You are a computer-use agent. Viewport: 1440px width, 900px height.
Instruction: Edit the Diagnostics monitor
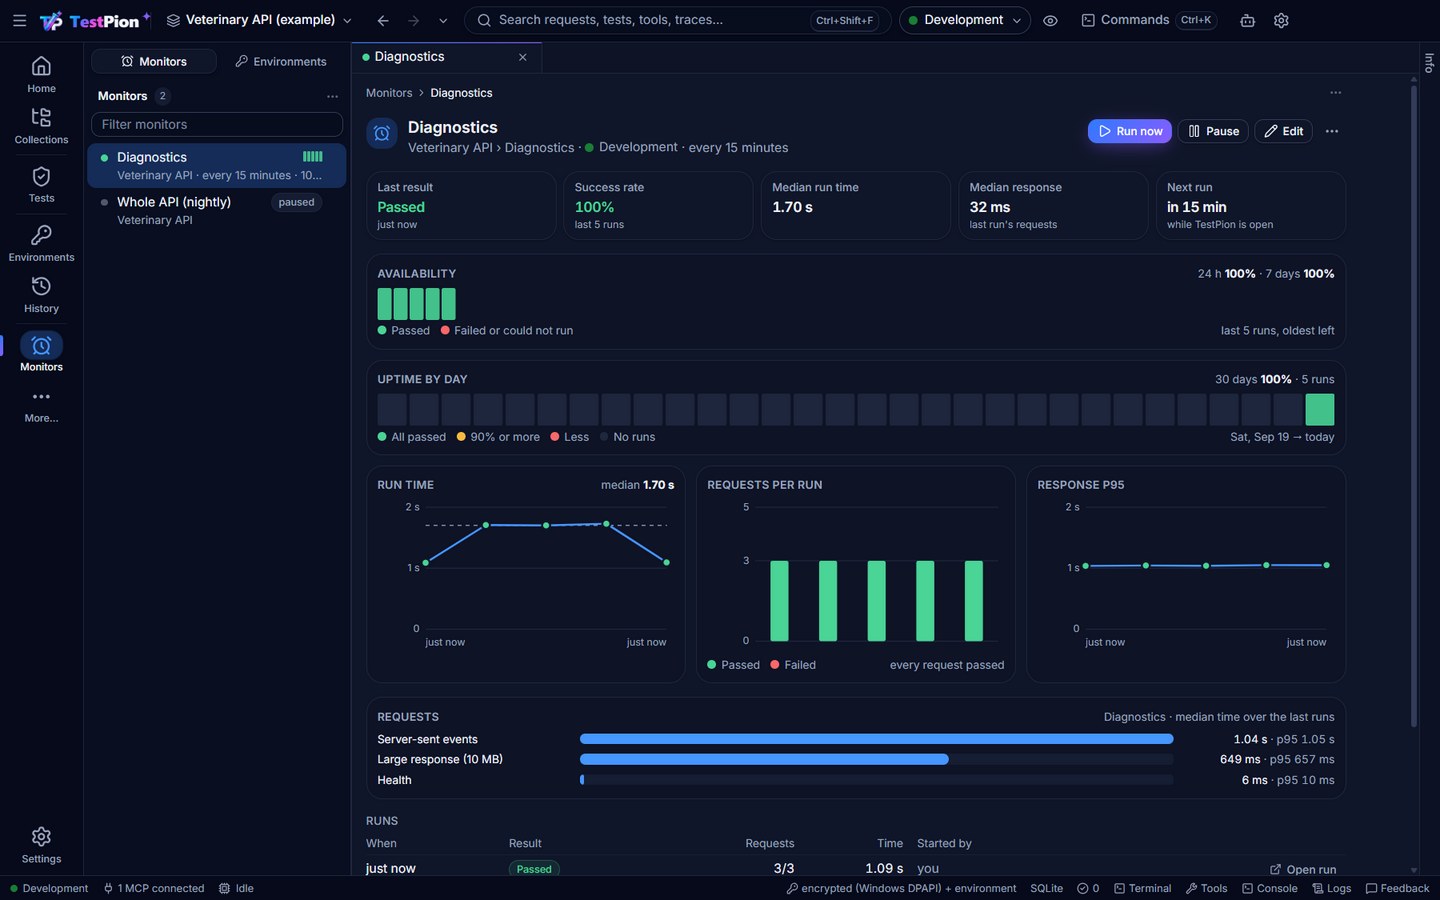pos(1283,131)
